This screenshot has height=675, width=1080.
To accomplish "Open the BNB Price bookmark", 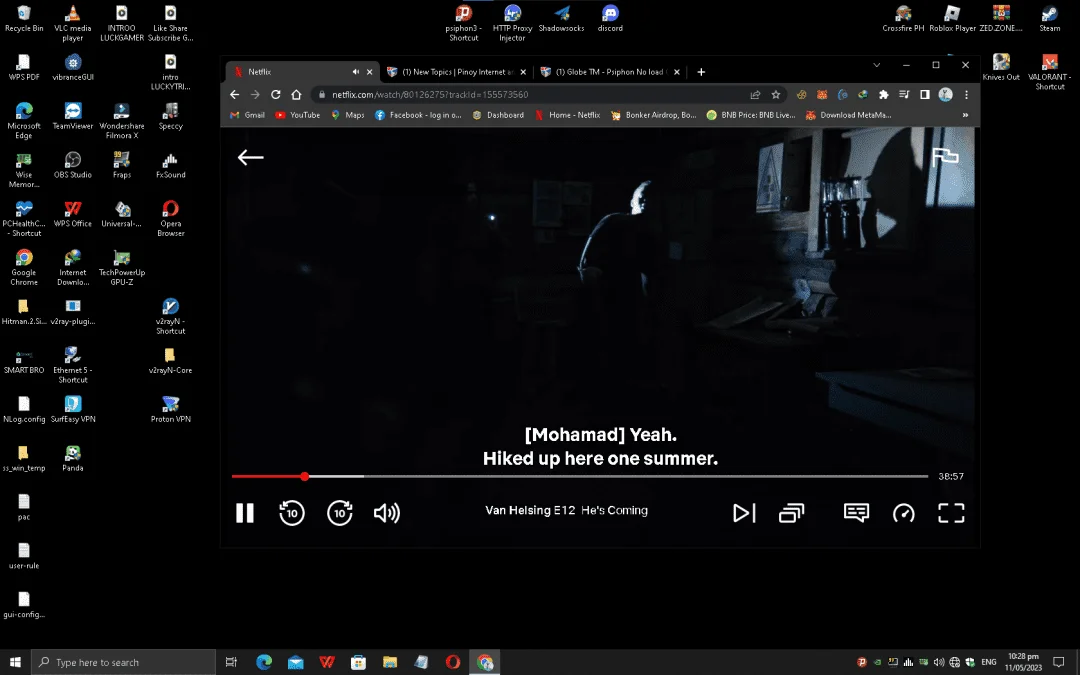I will coord(751,115).
